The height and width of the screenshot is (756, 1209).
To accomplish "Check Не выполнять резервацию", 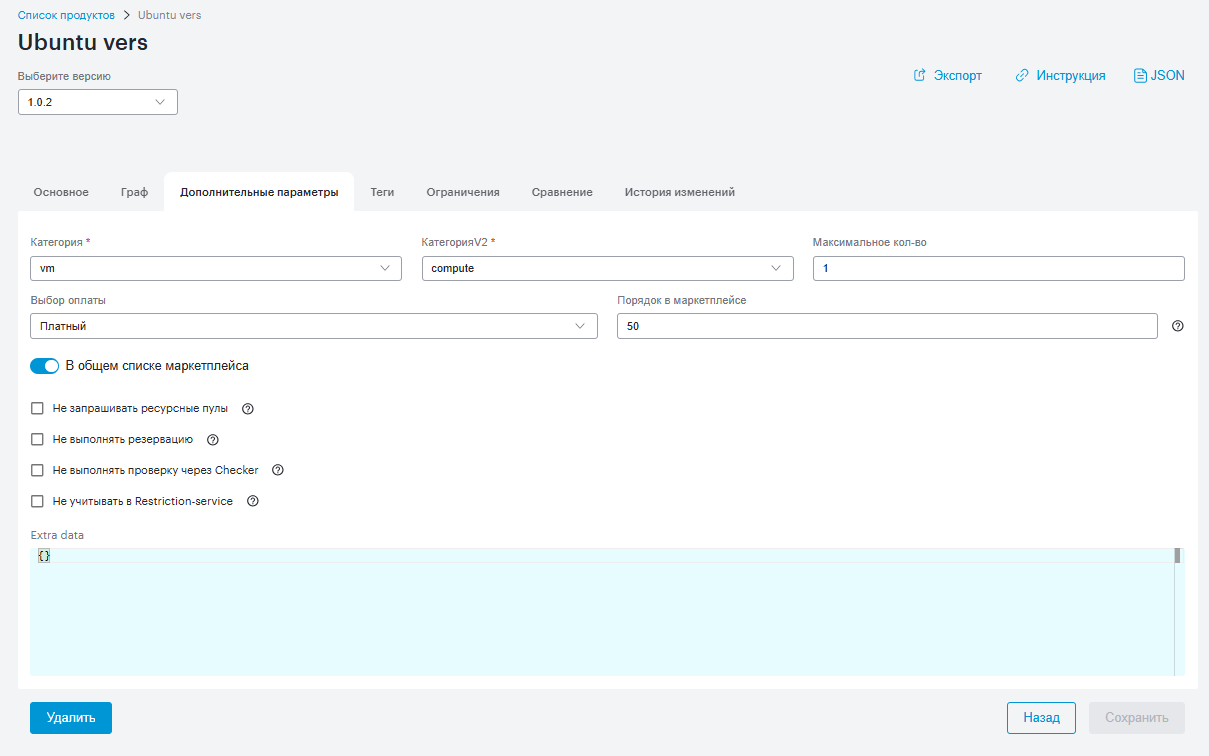I will click(38, 439).
